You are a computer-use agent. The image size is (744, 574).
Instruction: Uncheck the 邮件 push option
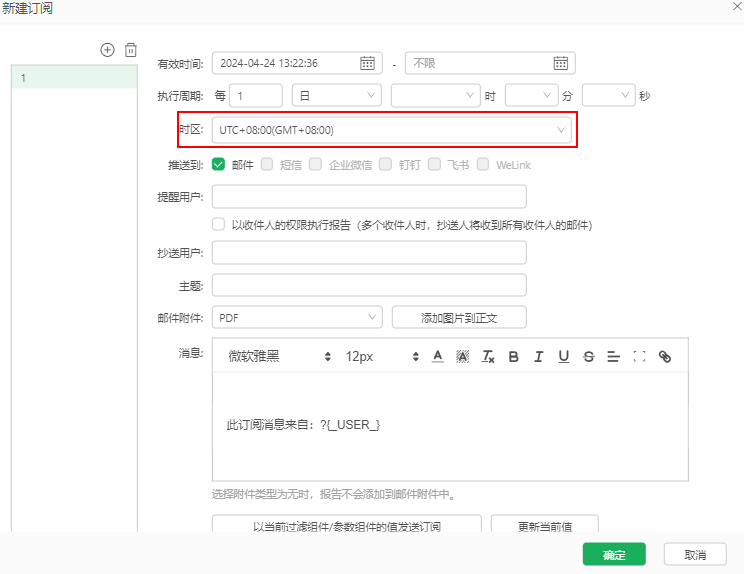218,164
